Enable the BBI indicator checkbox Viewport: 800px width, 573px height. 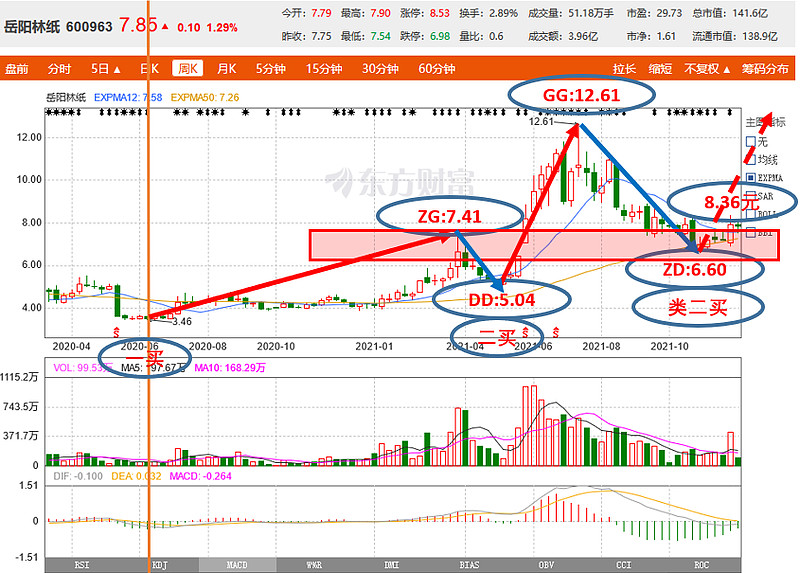tap(751, 233)
